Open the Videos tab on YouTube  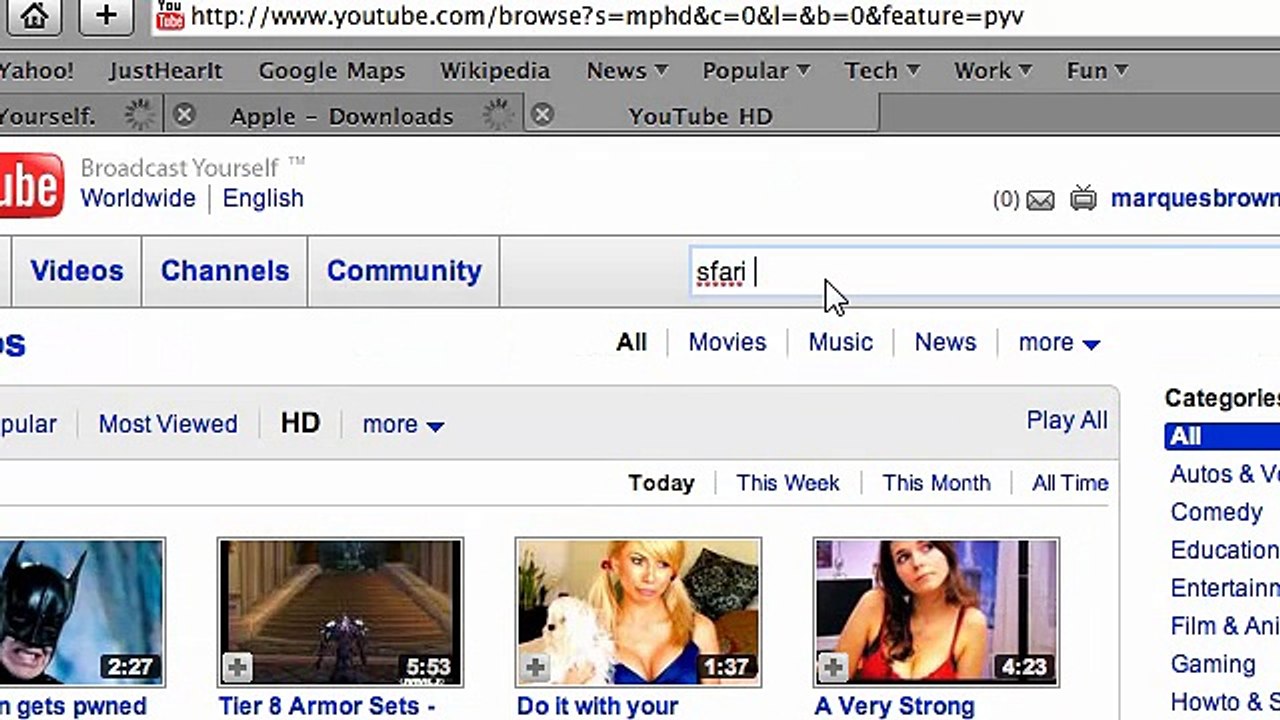point(77,271)
